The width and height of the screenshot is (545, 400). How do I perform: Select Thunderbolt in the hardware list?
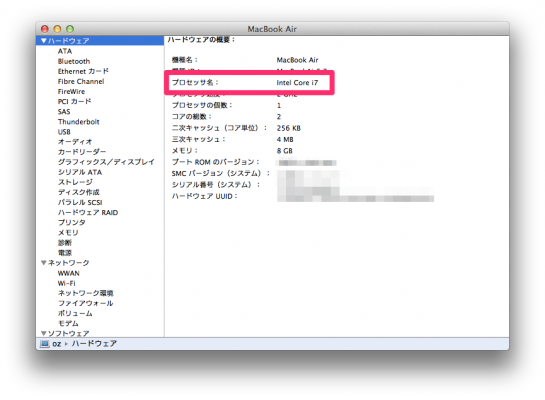[79, 122]
